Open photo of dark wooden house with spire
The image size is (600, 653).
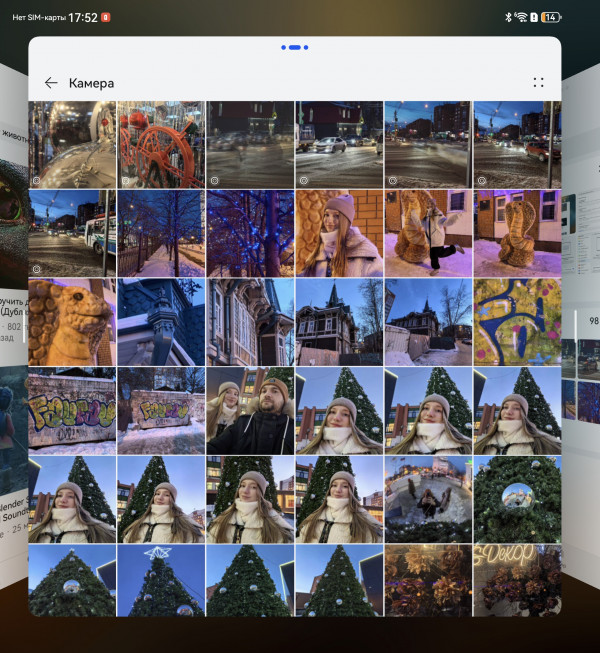[x=339, y=322]
